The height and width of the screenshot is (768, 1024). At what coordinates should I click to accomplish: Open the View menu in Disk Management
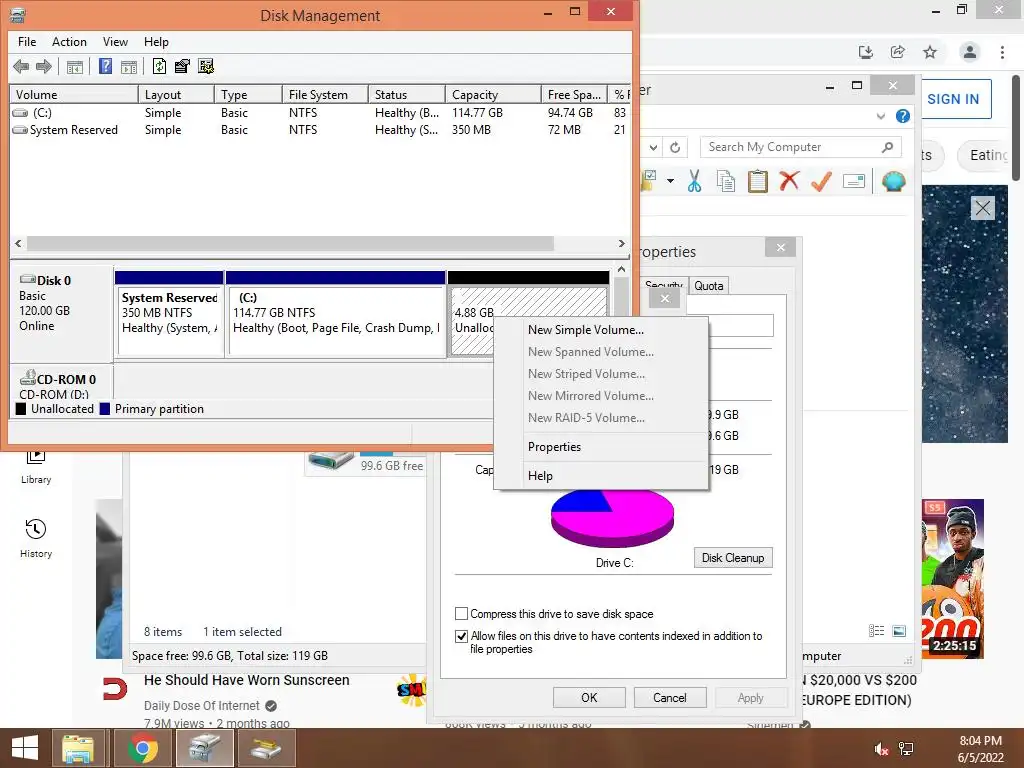(115, 42)
